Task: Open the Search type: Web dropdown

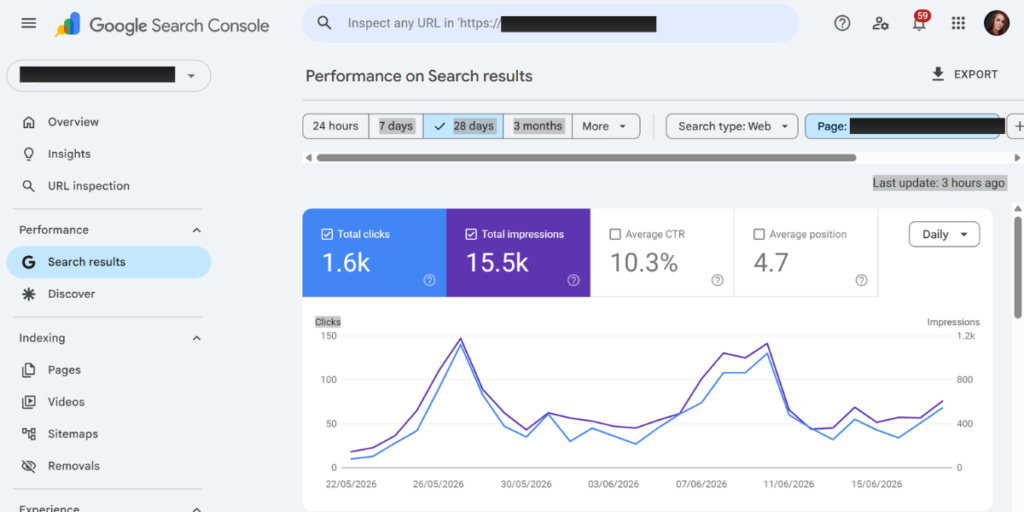Action: (x=731, y=126)
